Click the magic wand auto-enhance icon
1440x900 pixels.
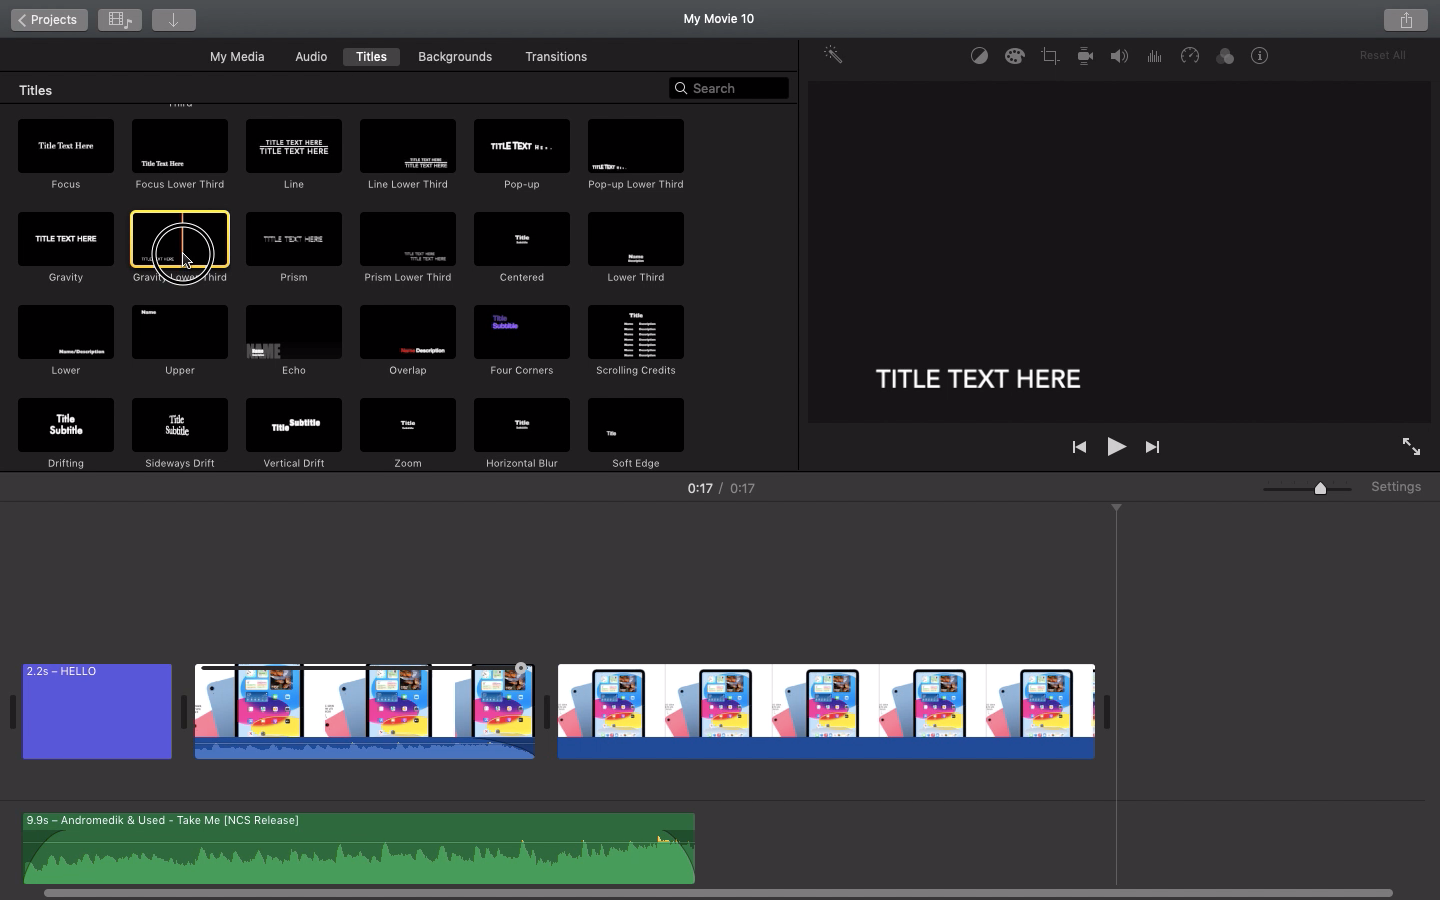[833, 56]
